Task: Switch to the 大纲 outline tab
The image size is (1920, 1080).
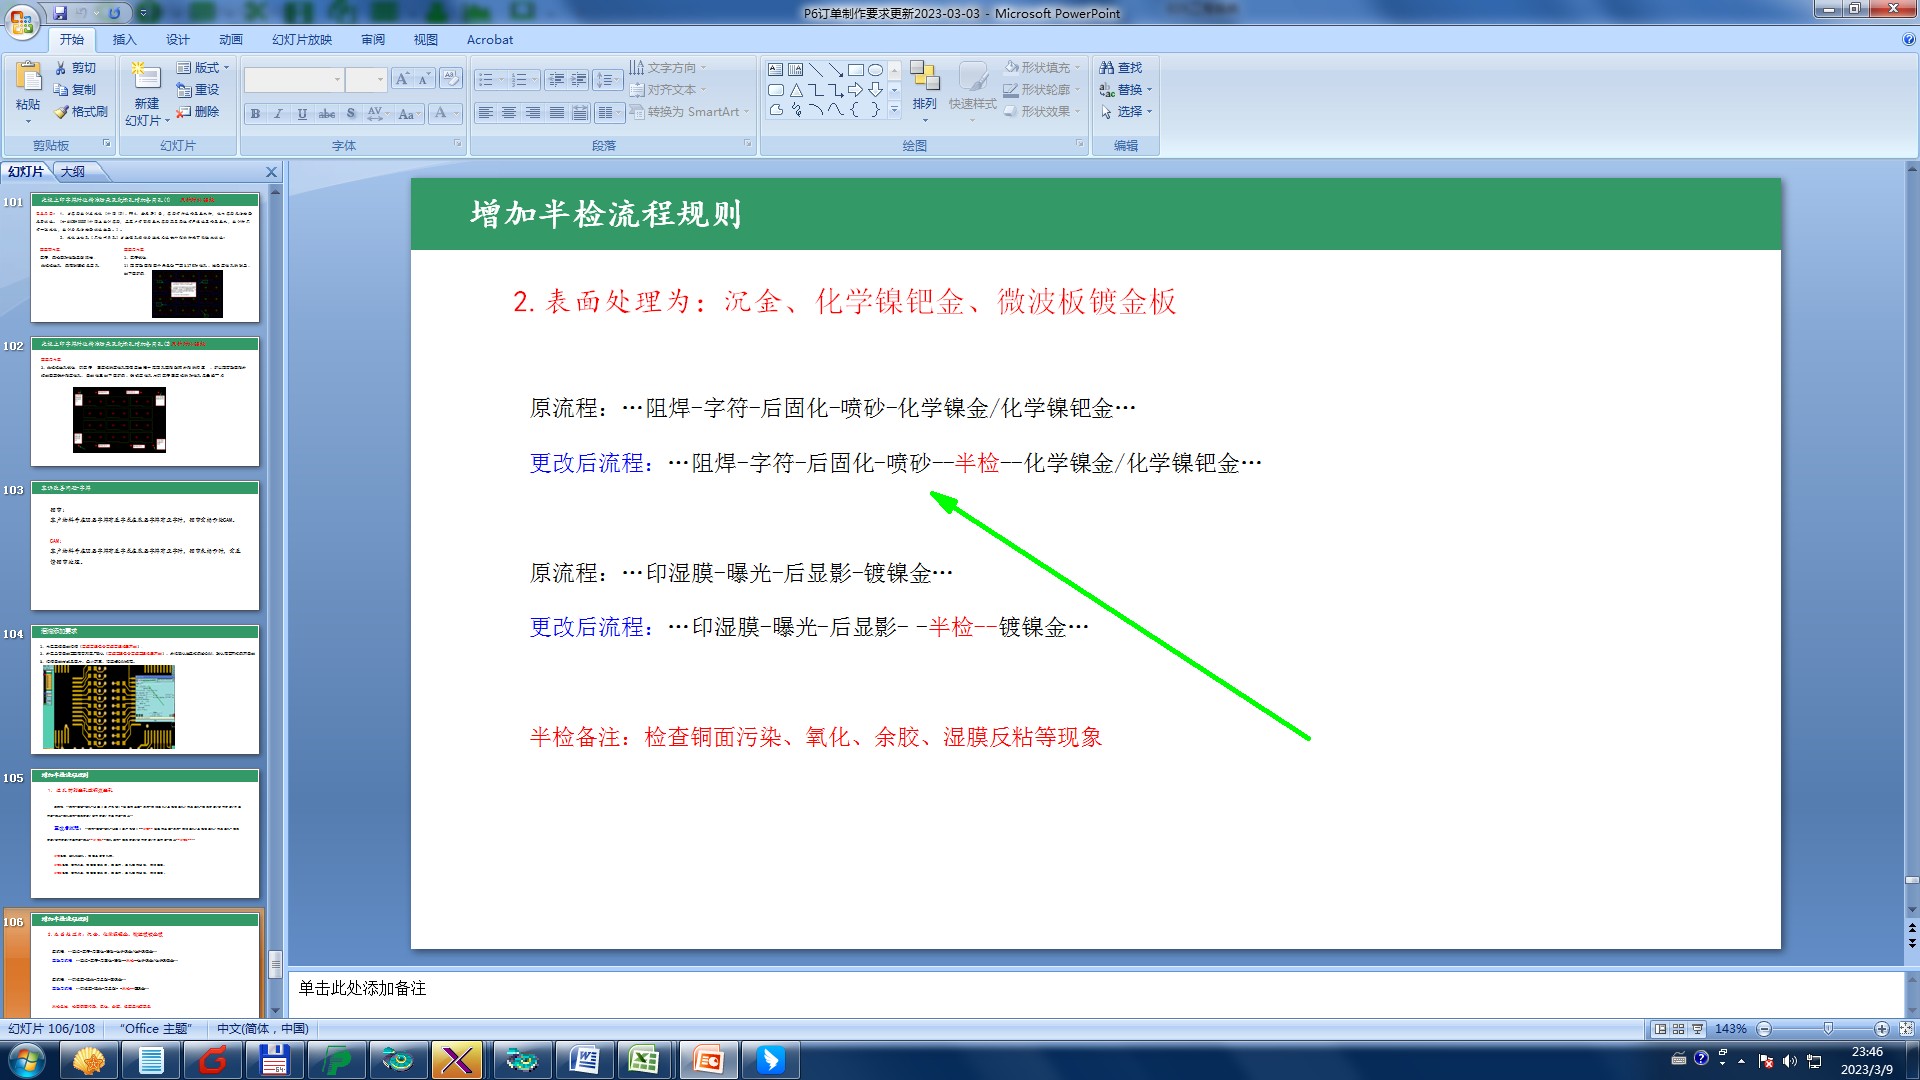Action: [x=73, y=172]
